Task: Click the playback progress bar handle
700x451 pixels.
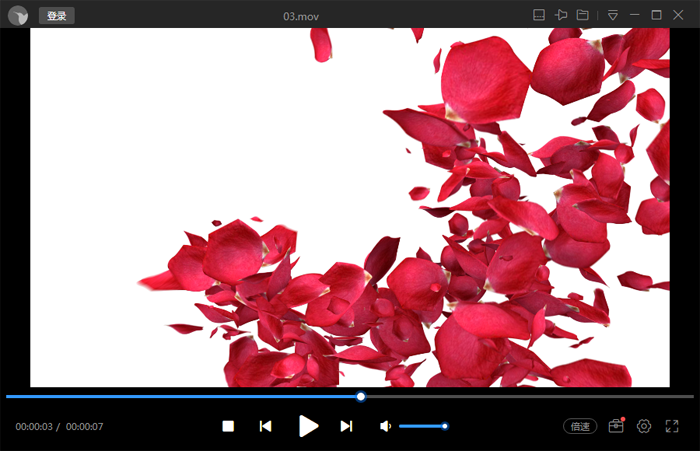Action: pyautogui.click(x=361, y=396)
